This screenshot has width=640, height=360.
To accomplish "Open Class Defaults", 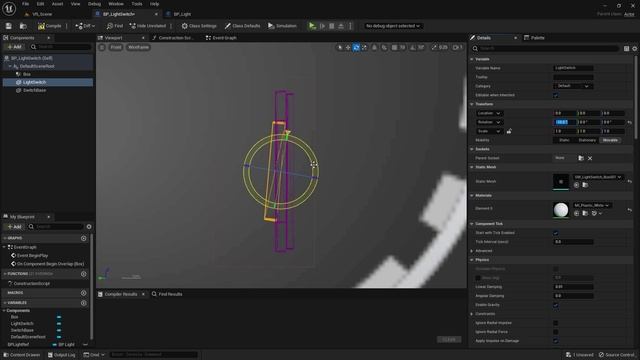I will (242, 26).
